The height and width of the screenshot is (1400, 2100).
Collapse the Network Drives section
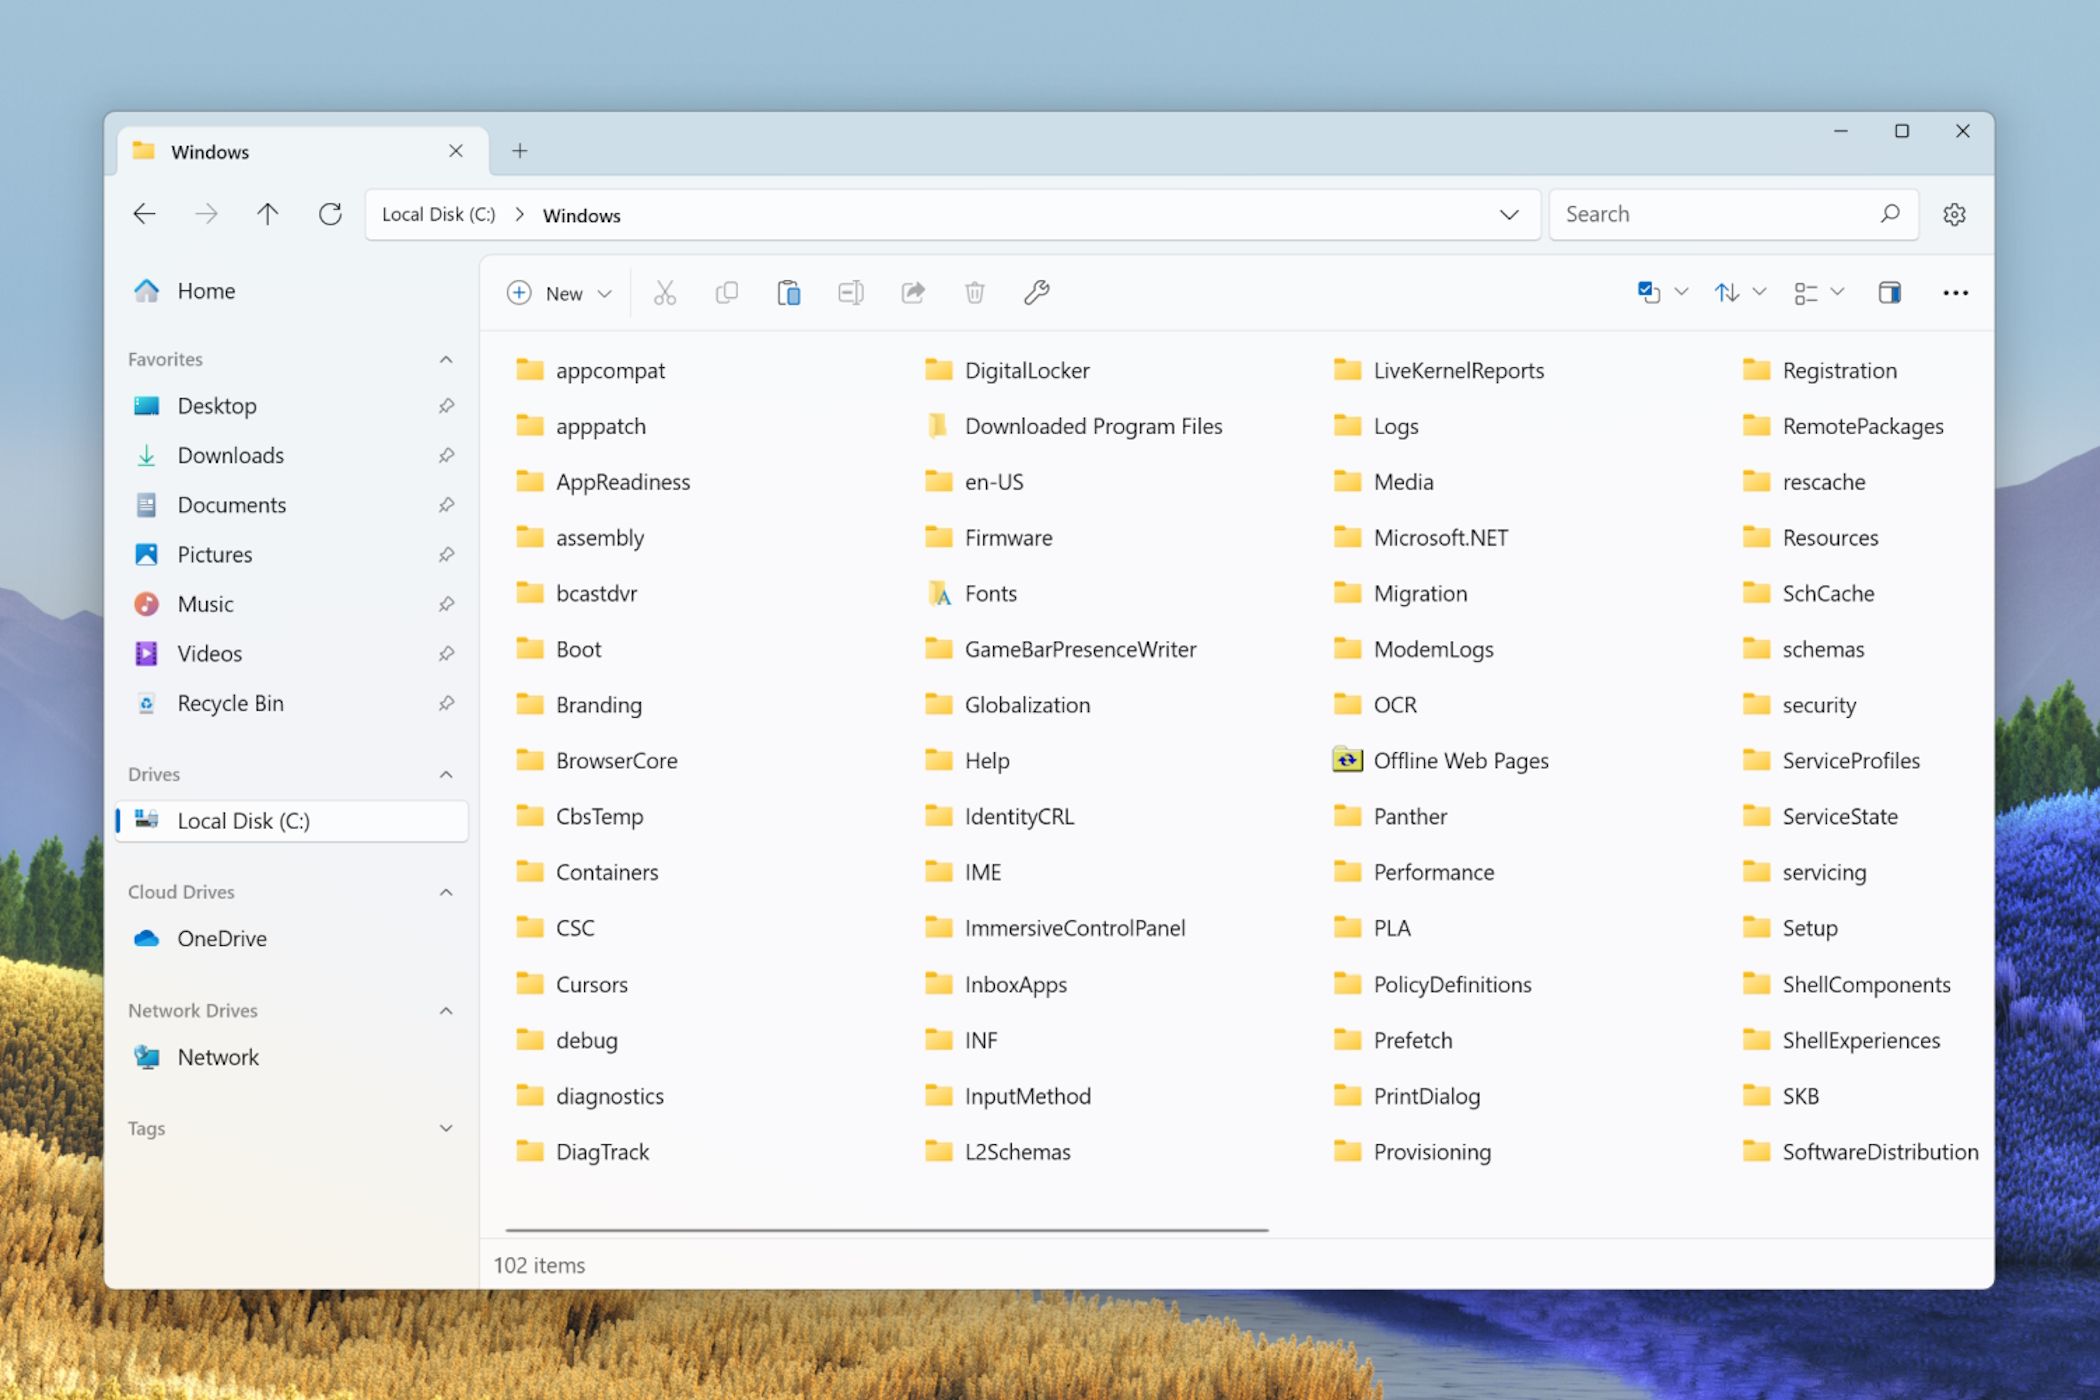(446, 1010)
